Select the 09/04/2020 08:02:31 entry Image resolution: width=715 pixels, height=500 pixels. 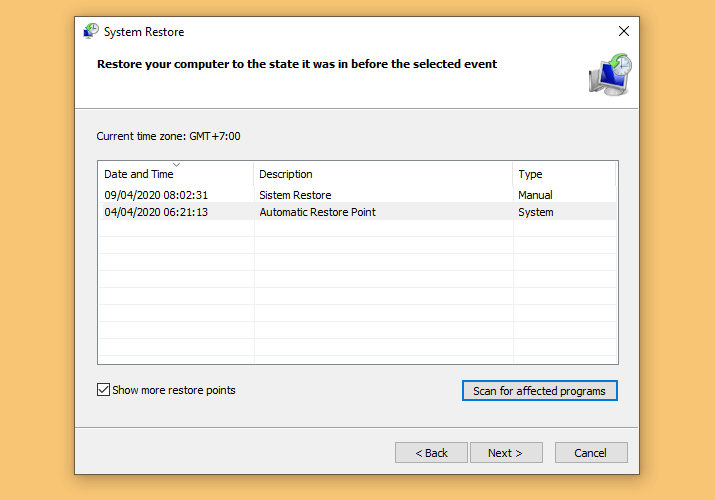156,195
